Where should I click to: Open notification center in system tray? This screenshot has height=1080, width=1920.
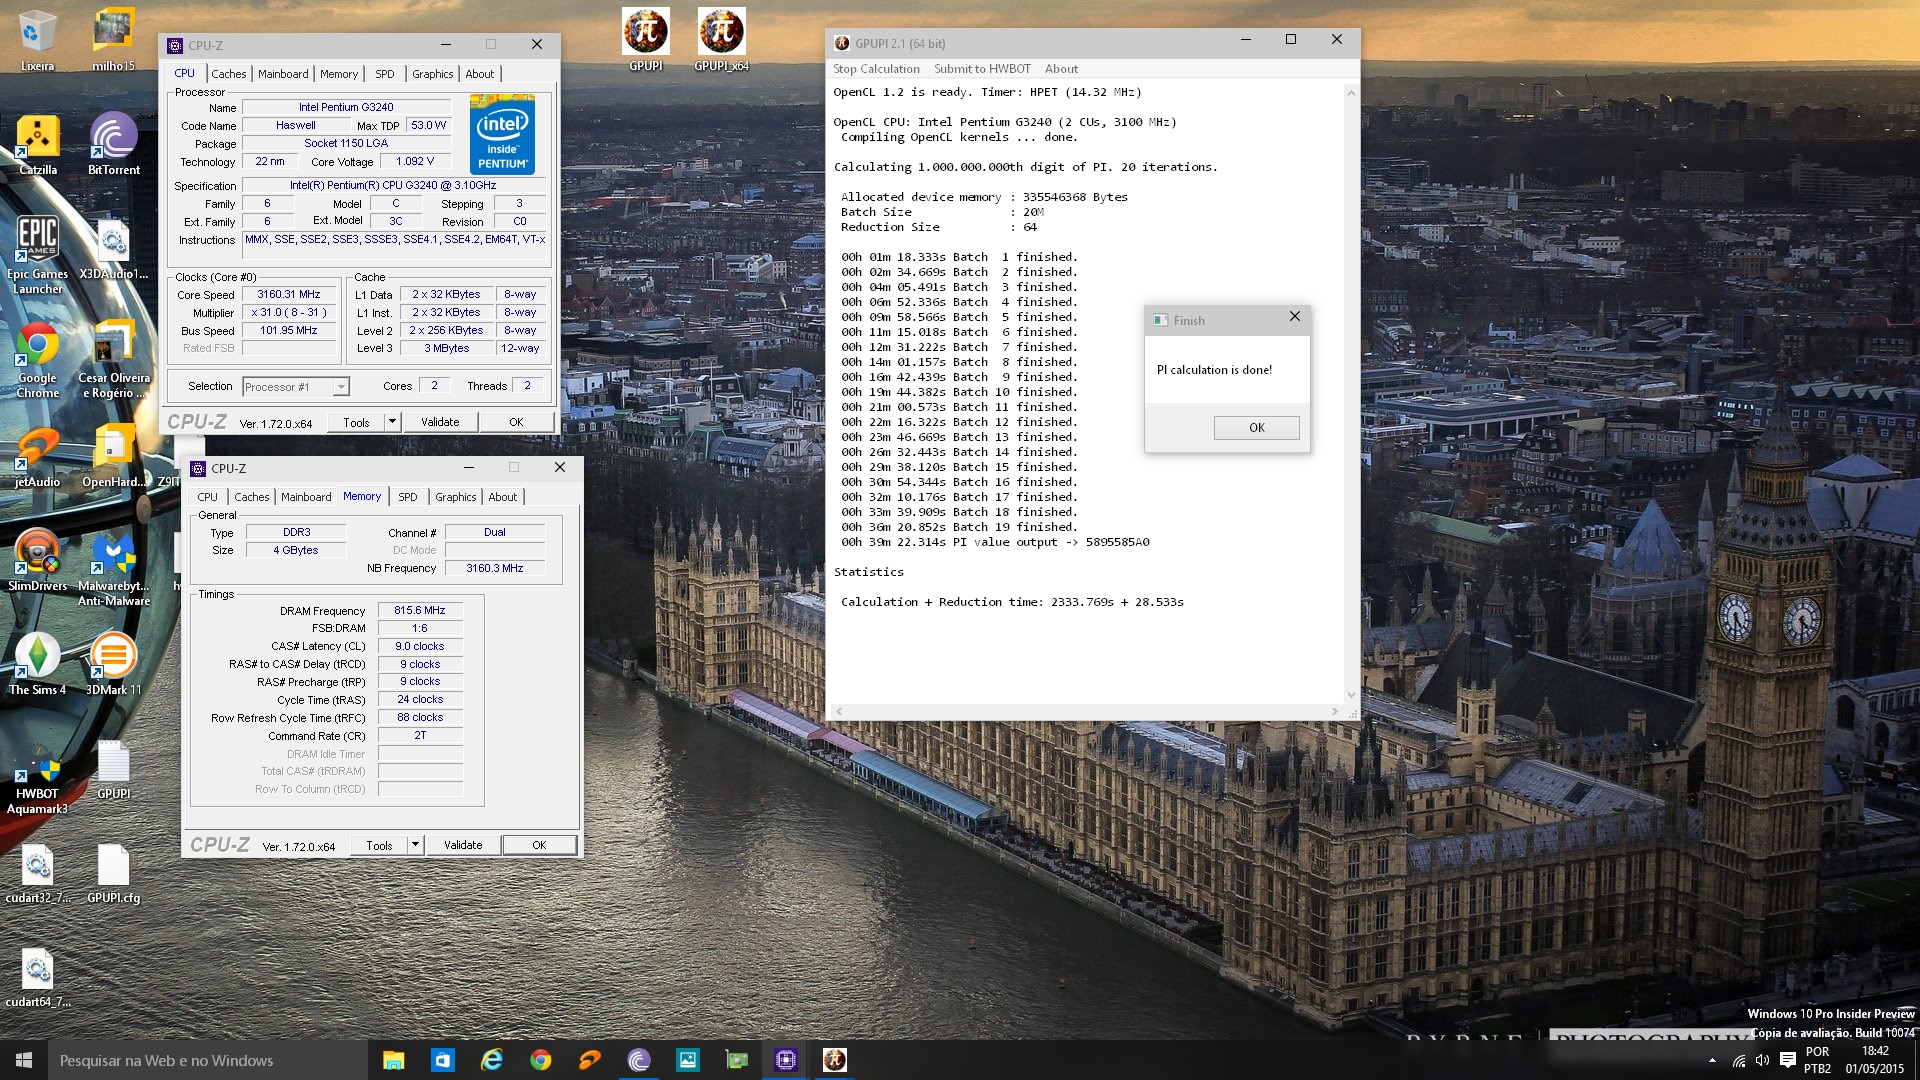click(x=1787, y=1060)
